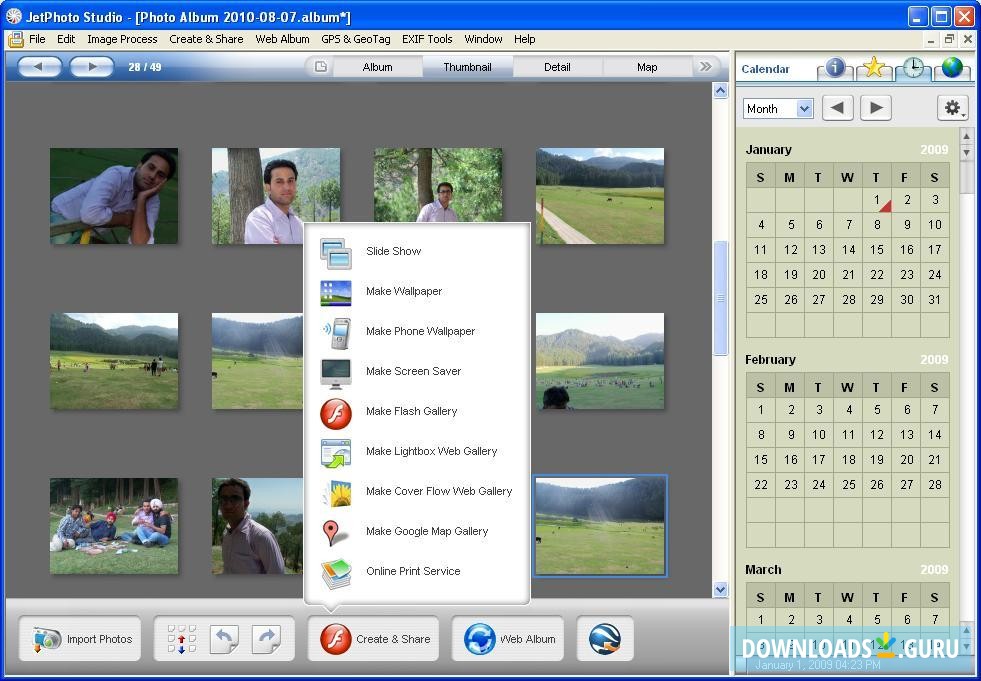Screen dimensions: 981x681
Task: Click the Web Album button
Action: coord(510,639)
